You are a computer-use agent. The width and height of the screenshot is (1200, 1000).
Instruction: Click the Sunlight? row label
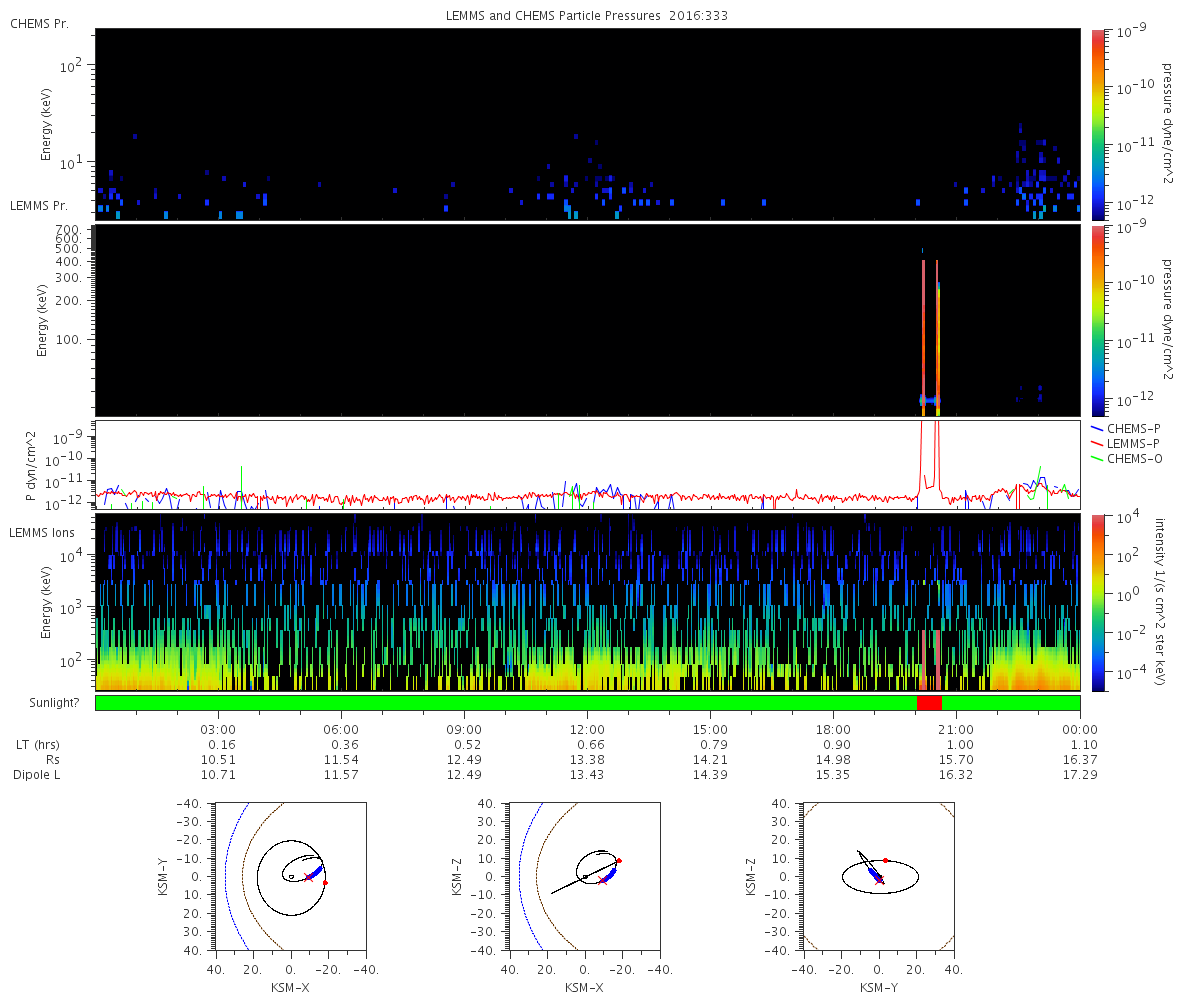coord(43,703)
